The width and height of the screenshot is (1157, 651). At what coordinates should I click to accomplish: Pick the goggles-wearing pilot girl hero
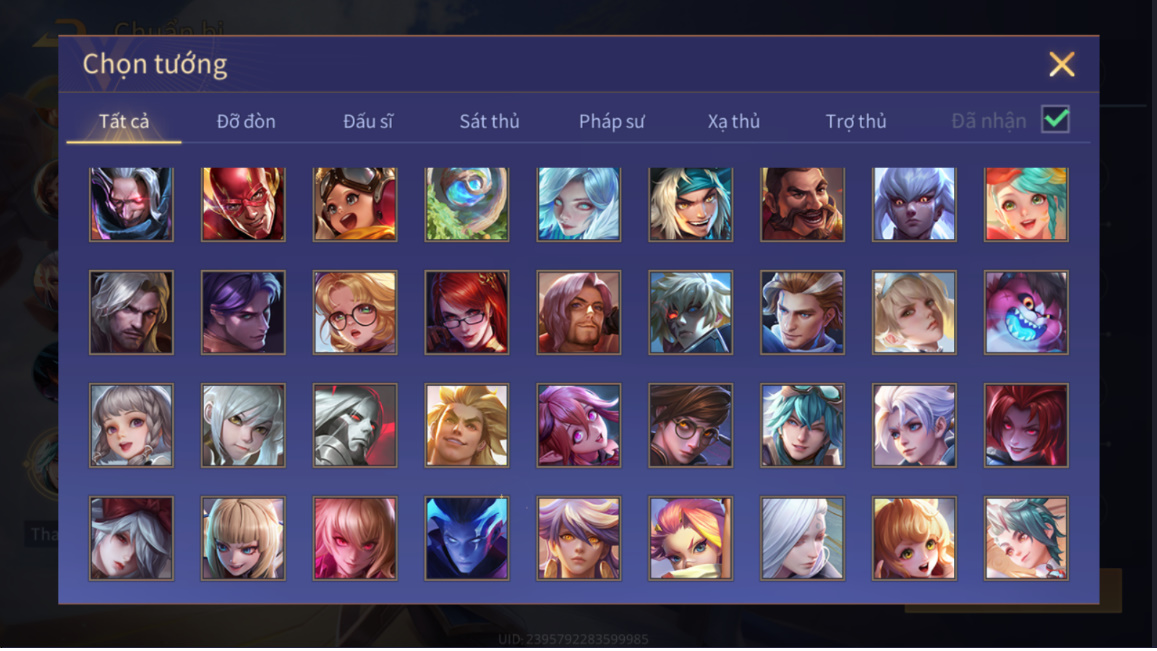coord(355,204)
